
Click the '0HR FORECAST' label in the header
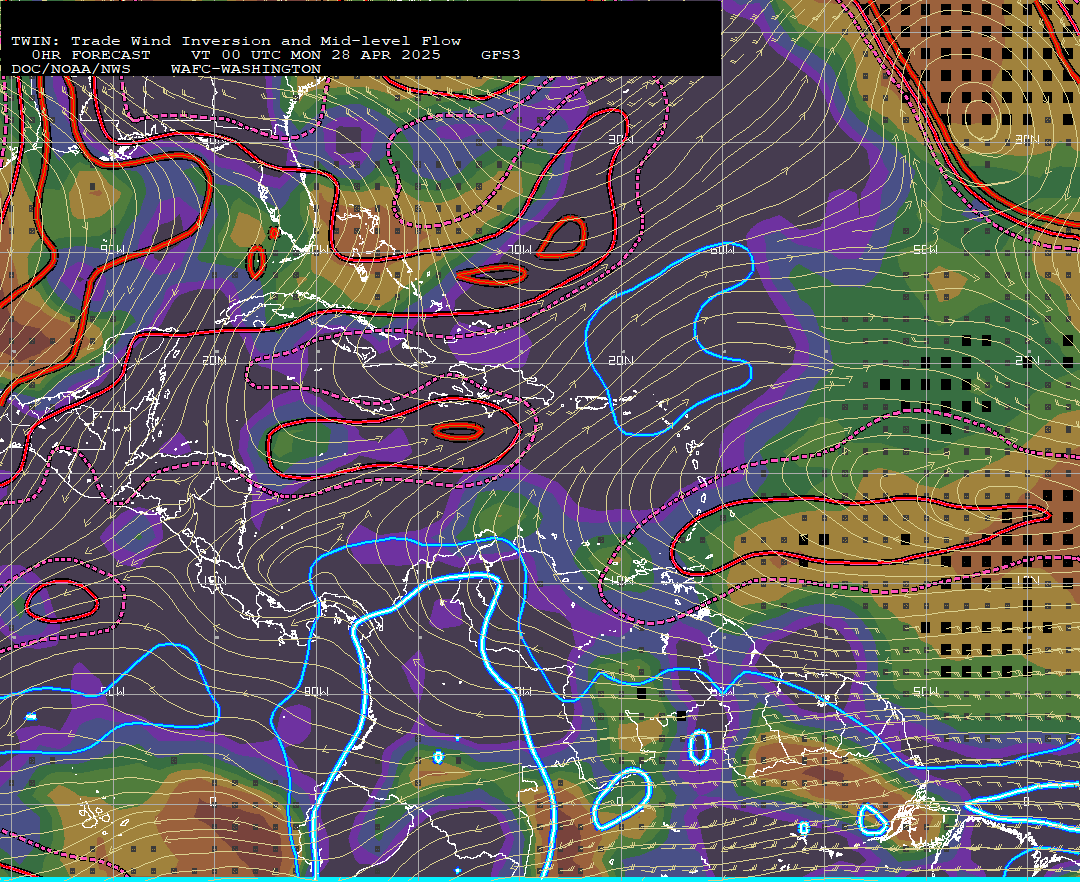click(91, 55)
